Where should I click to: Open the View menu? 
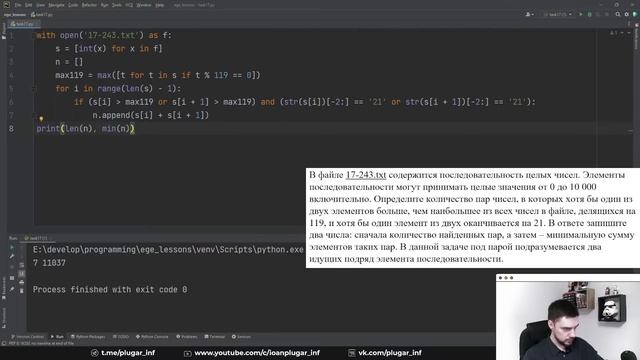pyautogui.click(x=40, y=5)
